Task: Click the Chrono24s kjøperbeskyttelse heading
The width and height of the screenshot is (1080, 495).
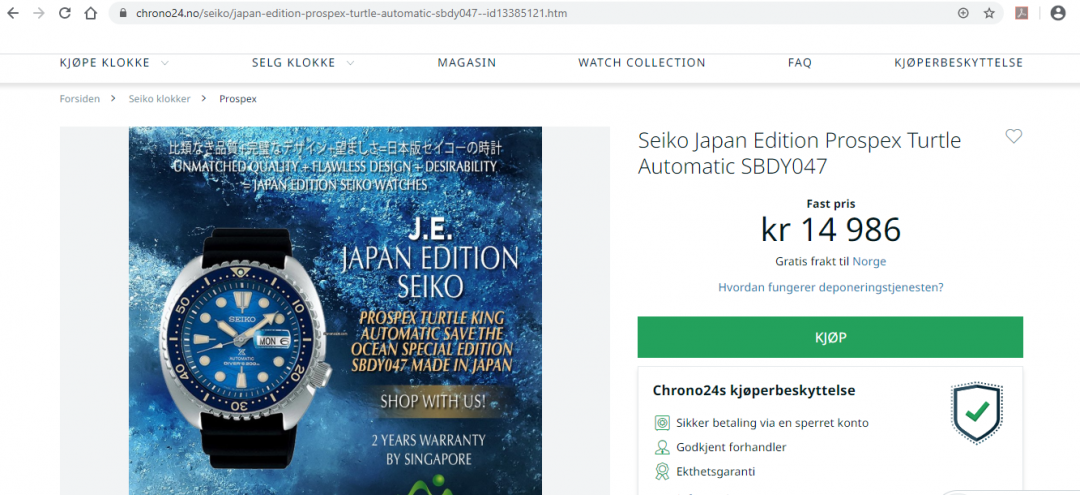Action: [x=754, y=390]
